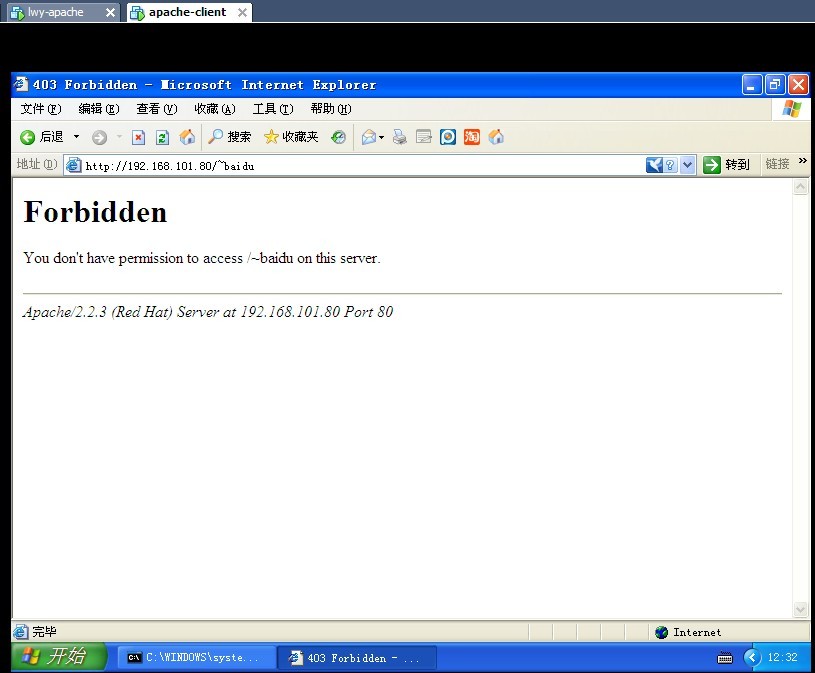
Task: Stop page loading with red X icon
Action: [138, 137]
